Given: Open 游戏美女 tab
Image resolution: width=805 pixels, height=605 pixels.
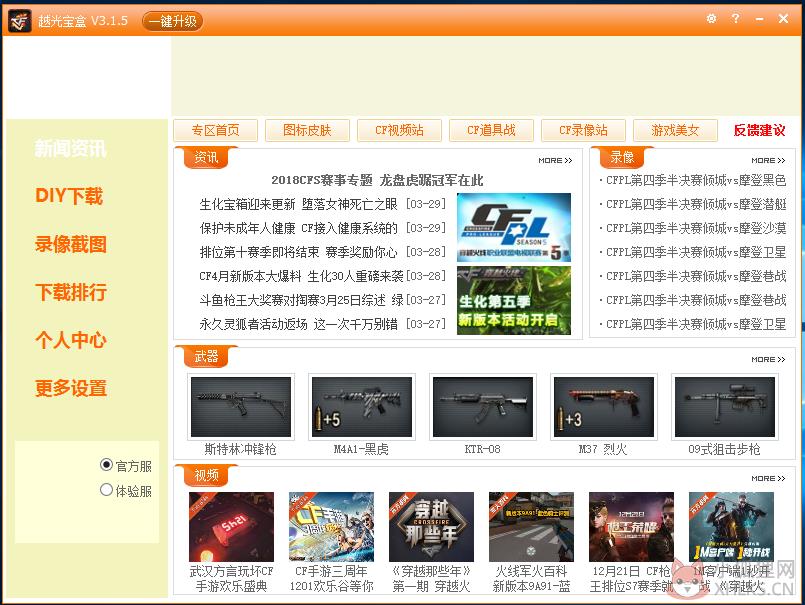Looking at the screenshot, I should pyautogui.click(x=675, y=130).
